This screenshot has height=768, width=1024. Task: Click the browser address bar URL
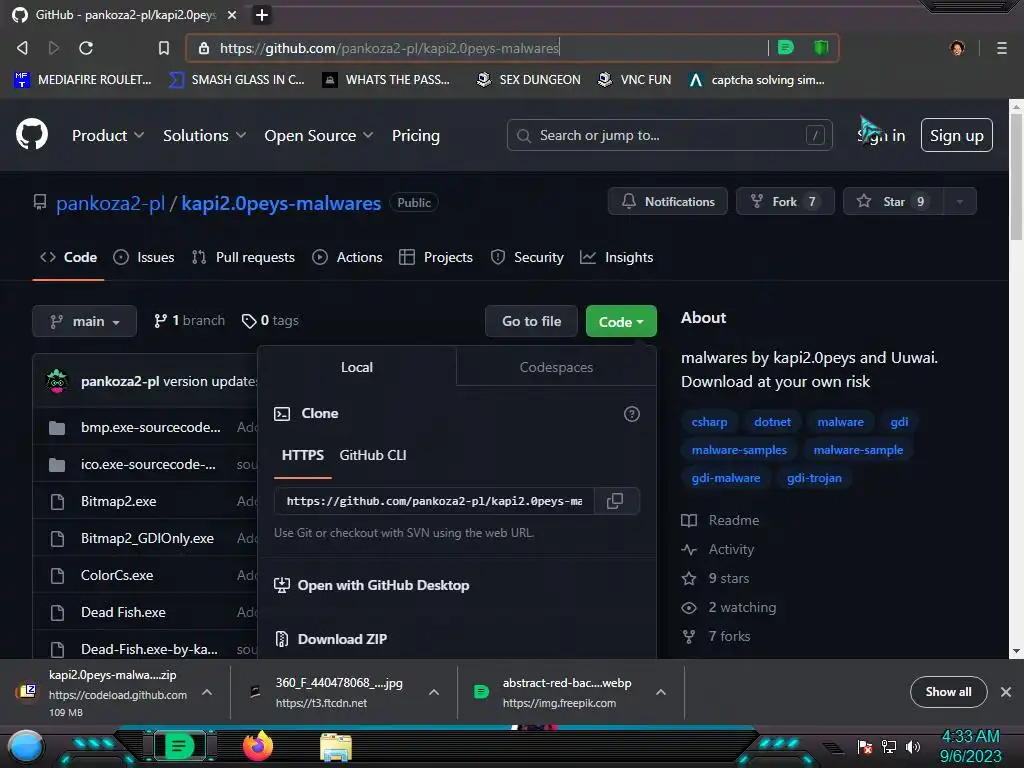pos(389,48)
